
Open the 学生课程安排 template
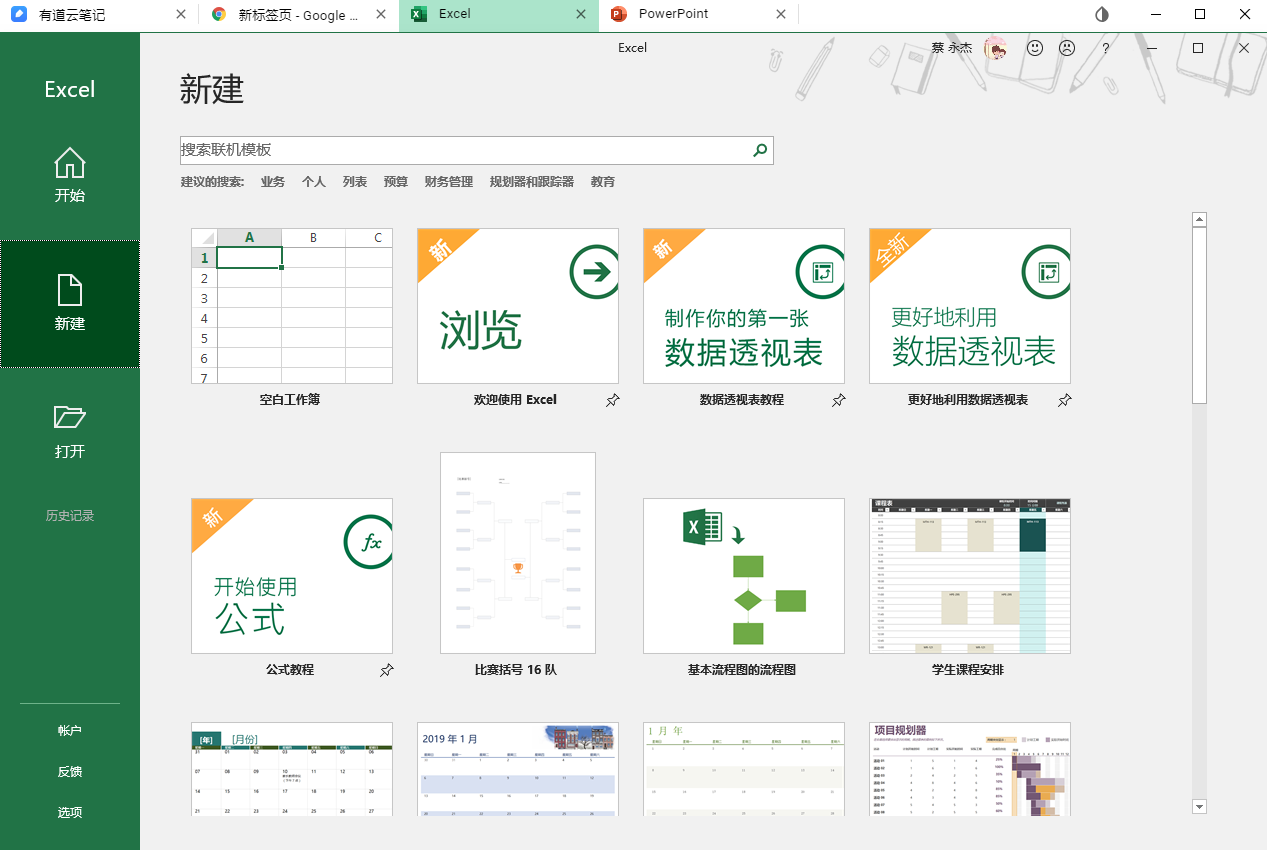tap(970, 576)
